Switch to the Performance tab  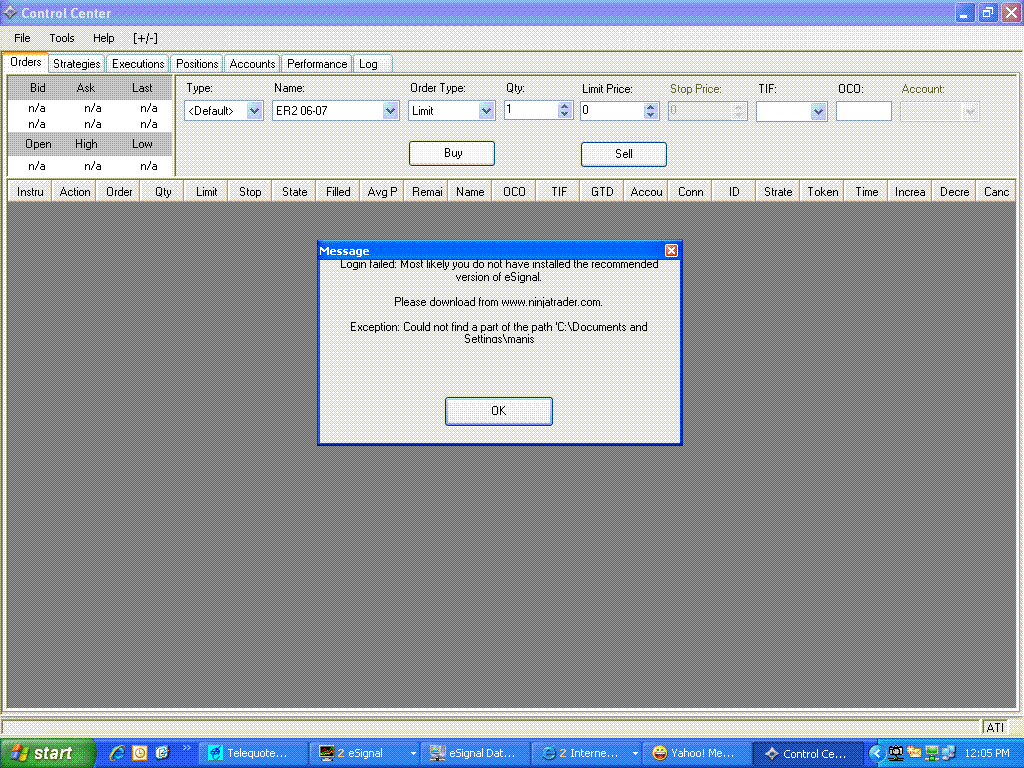pos(317,64)
